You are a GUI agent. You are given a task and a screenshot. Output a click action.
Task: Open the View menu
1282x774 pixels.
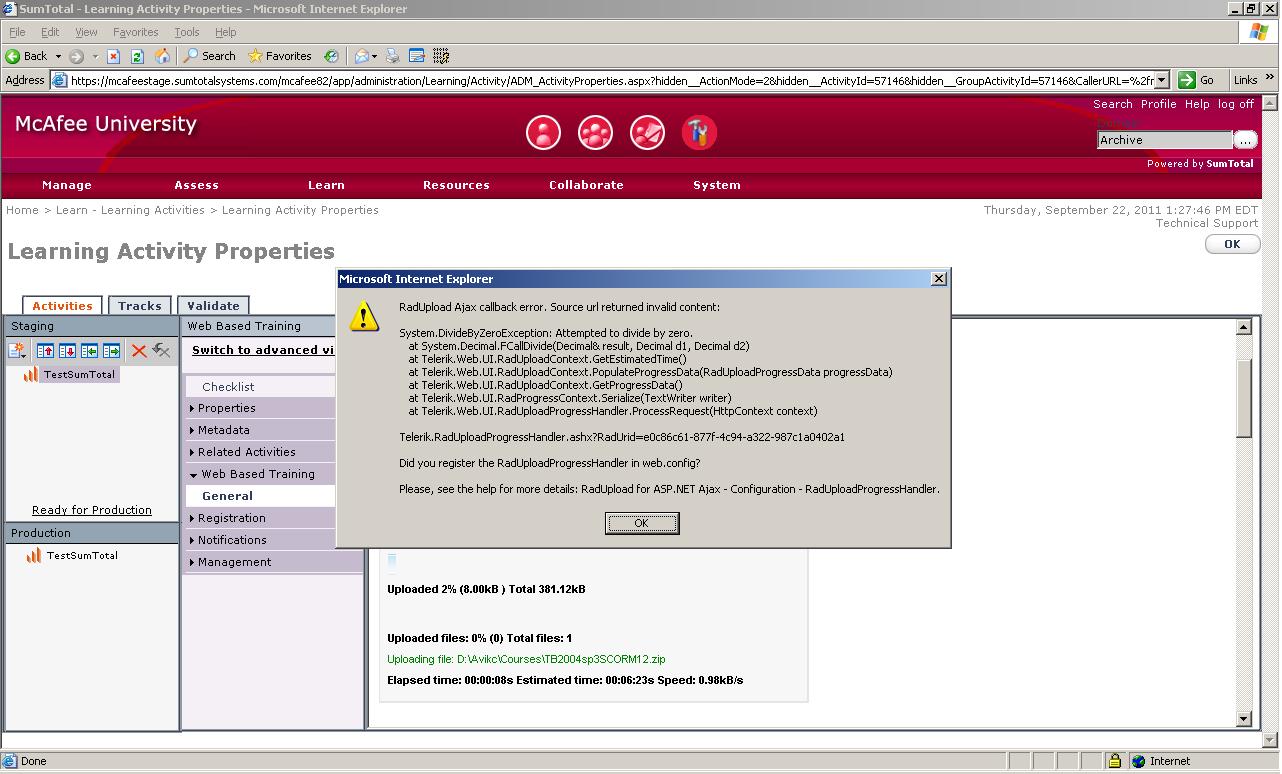point(86,32)
